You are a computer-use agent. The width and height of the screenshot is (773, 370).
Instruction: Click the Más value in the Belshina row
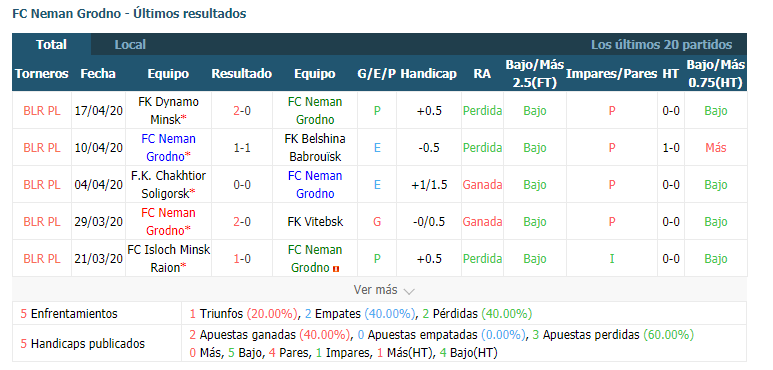715,148
